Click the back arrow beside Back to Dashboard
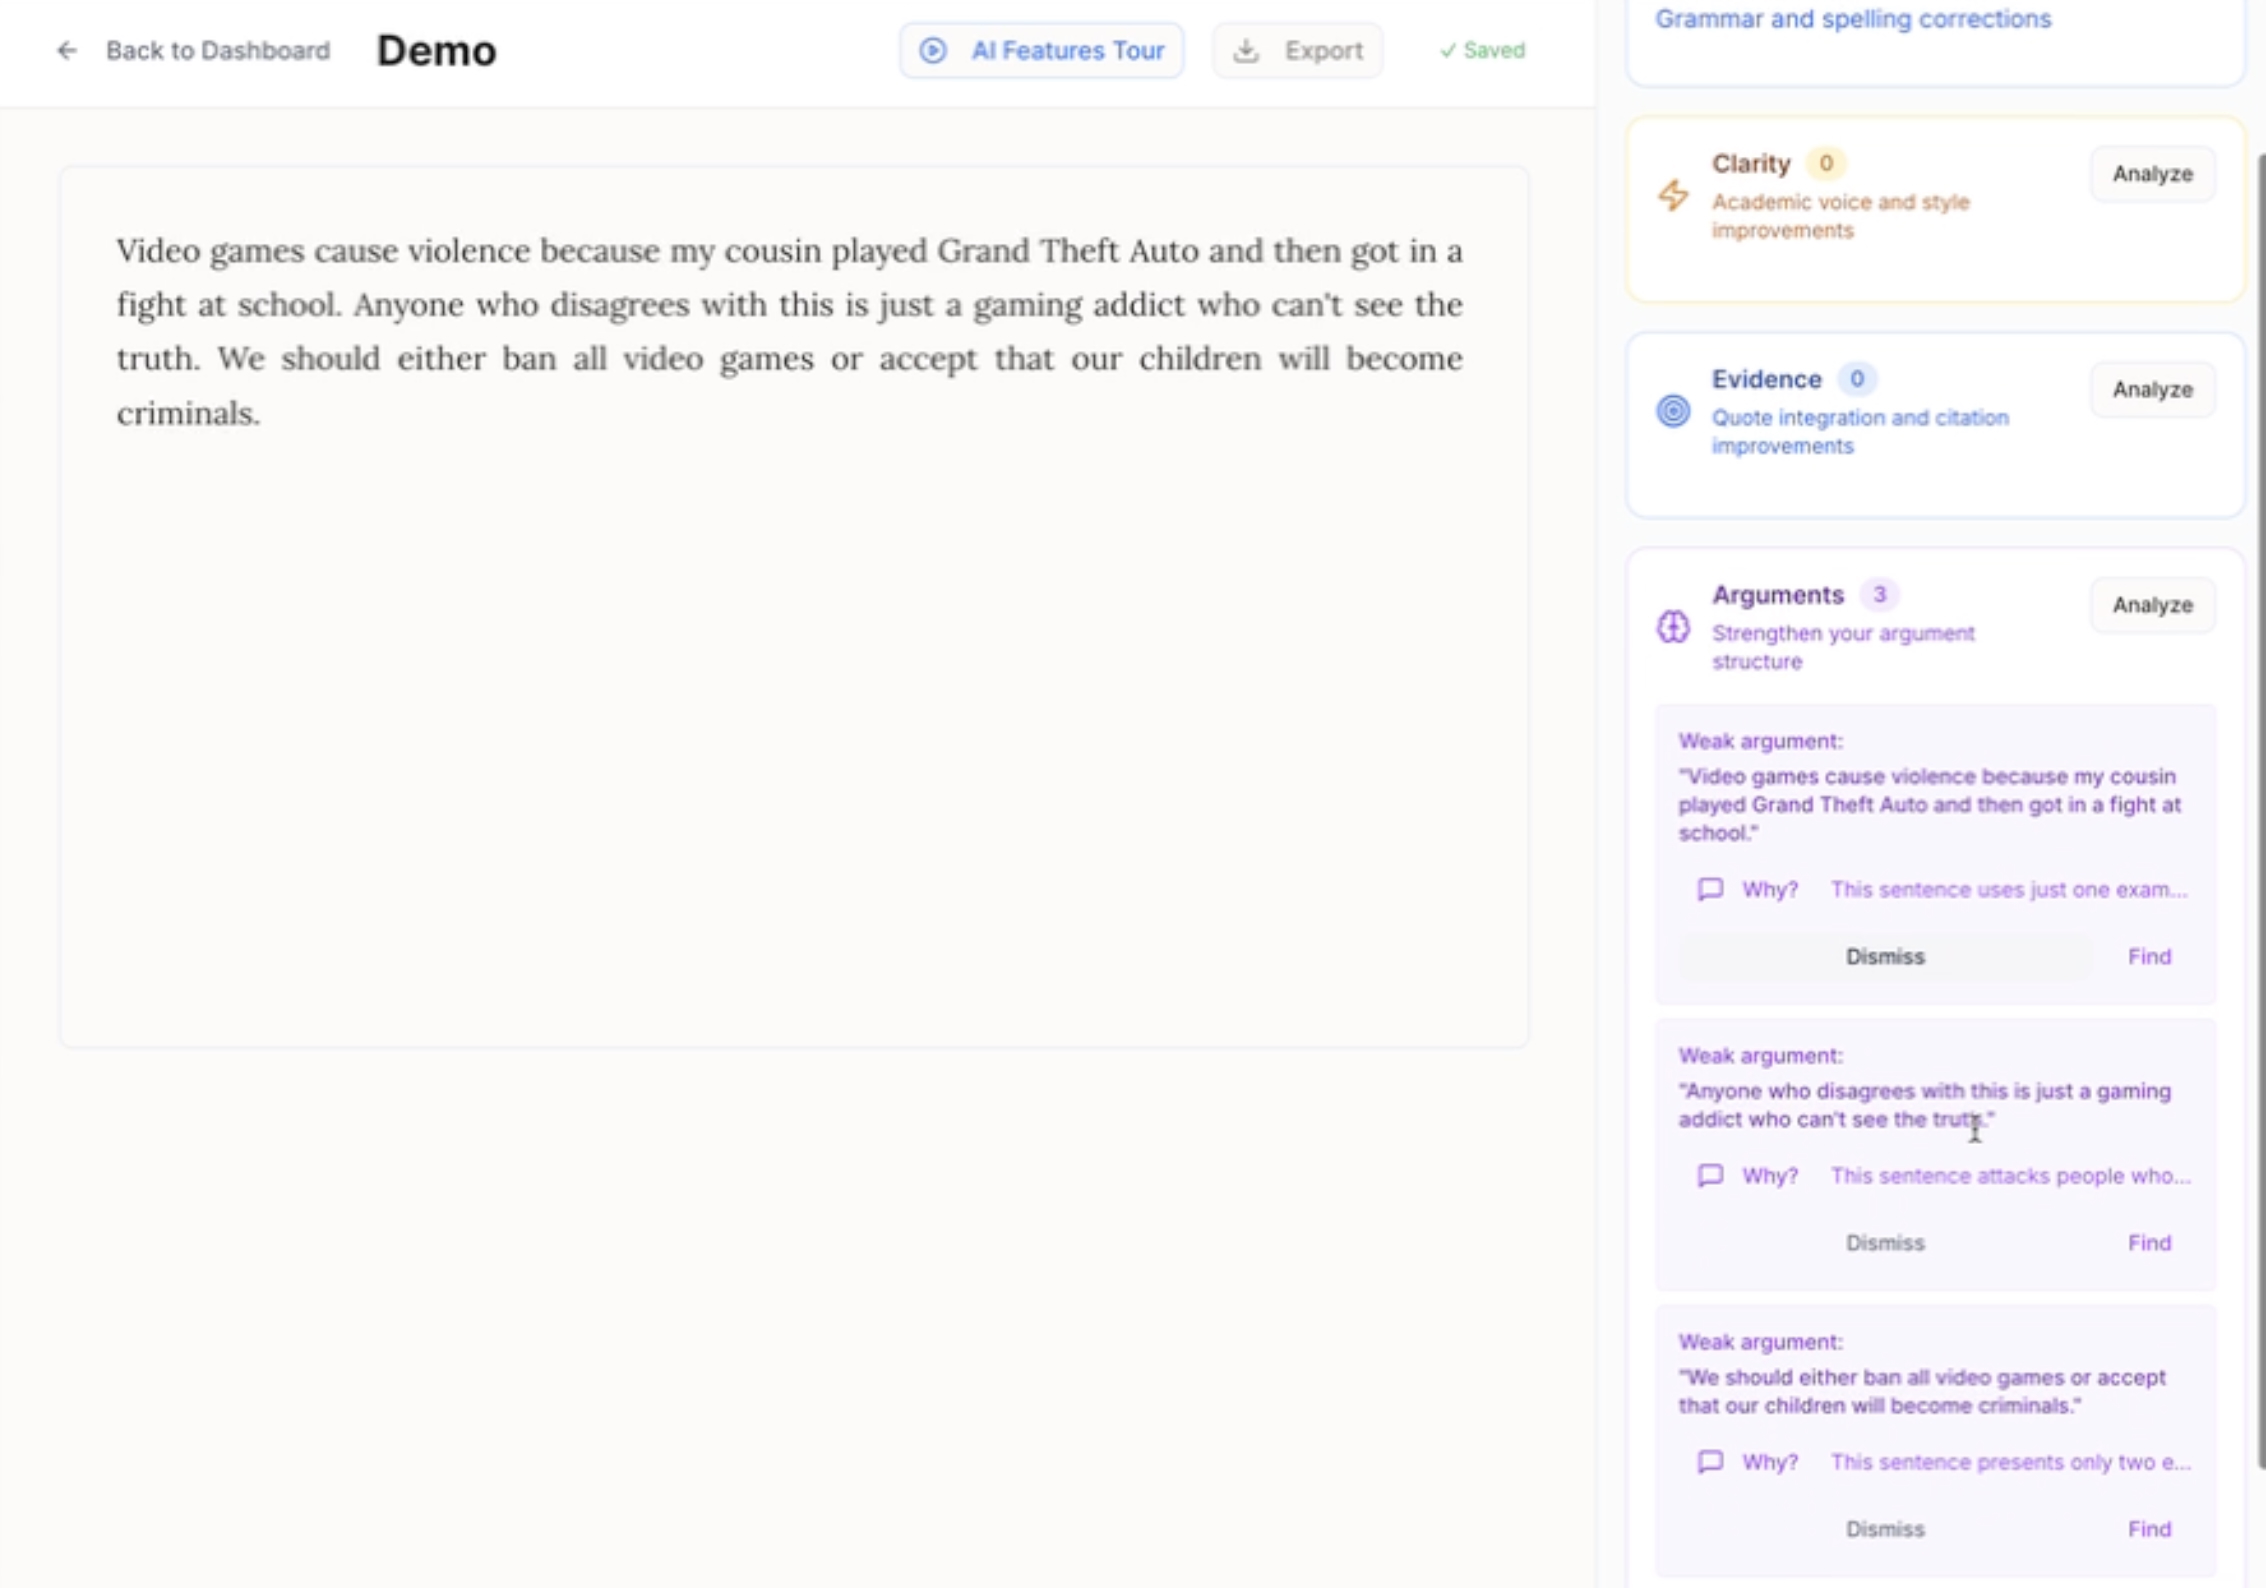2266x1588 pixels. pyautogui.click(x=66, y=51)
